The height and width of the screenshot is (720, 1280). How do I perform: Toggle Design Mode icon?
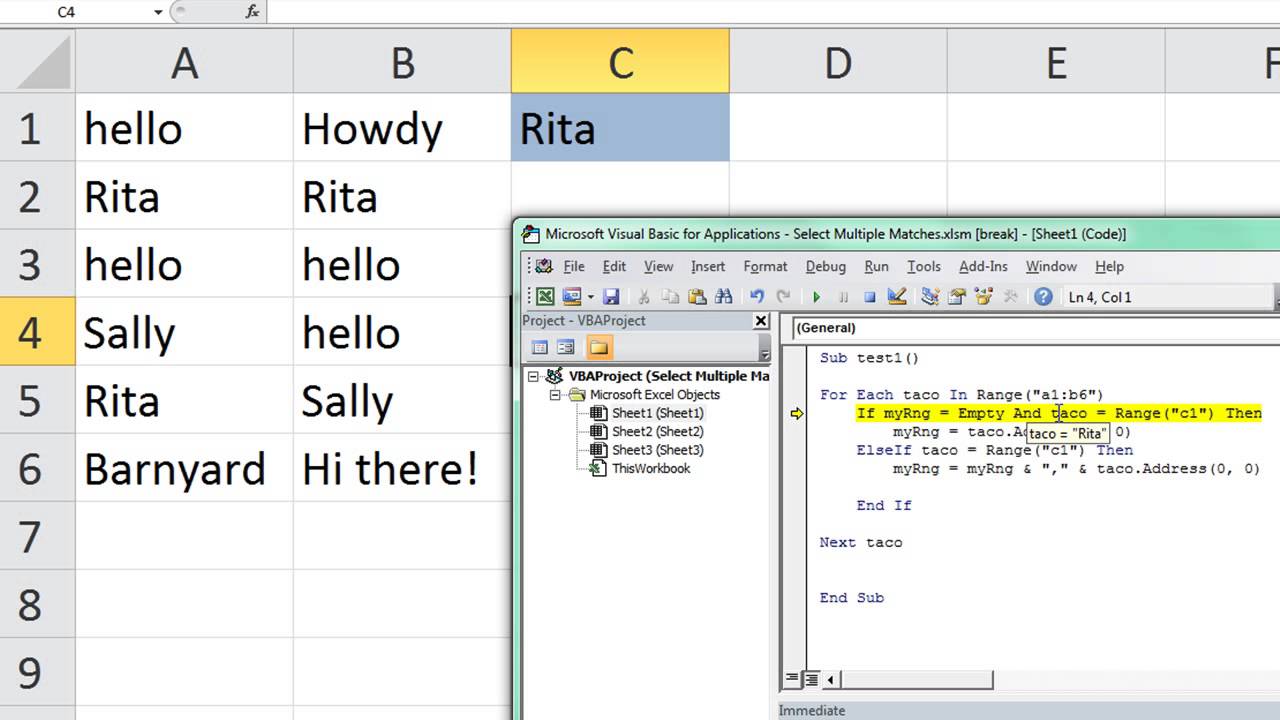pos(897,297)
